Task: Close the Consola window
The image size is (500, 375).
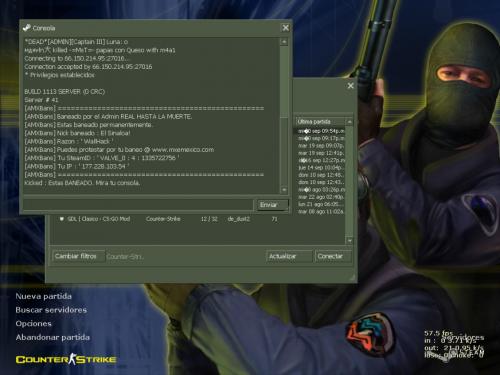Action: [286, 28]
